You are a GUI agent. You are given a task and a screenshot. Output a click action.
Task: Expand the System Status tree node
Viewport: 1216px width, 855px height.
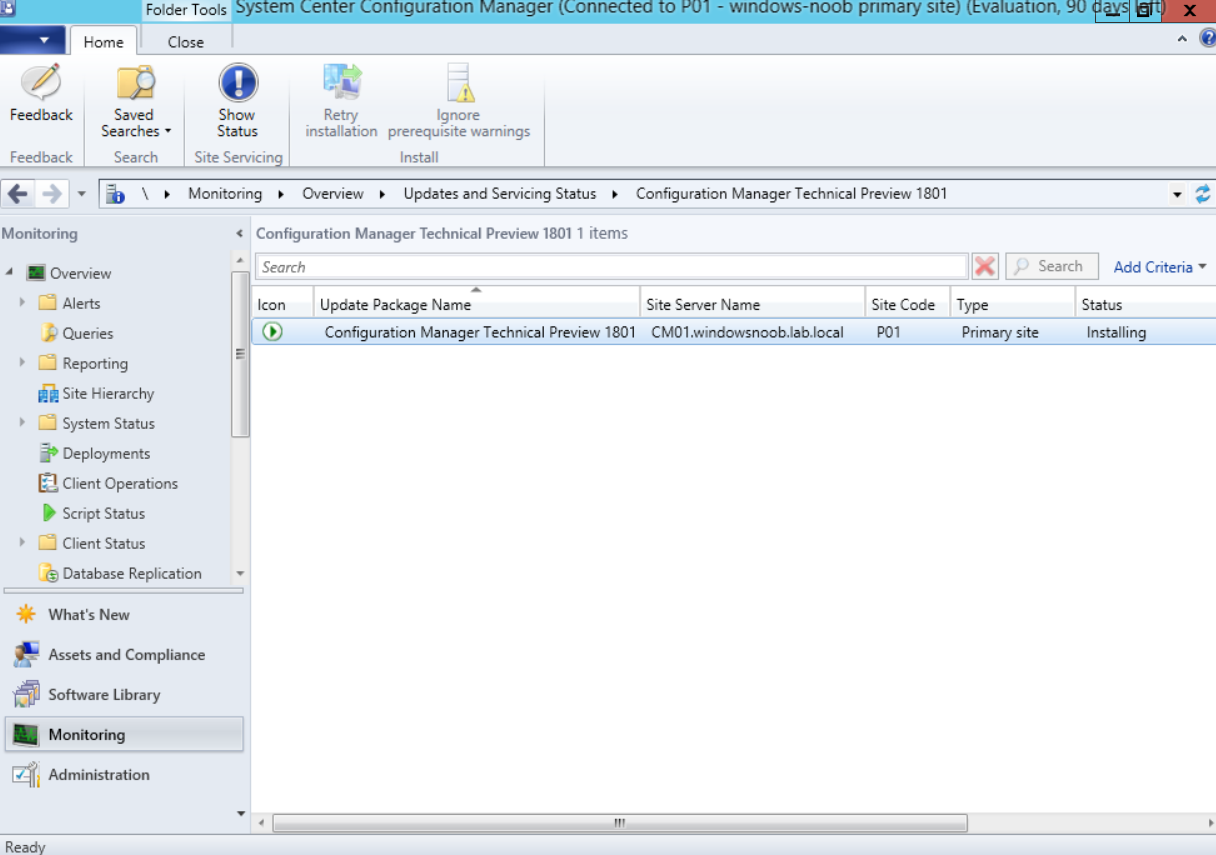pyautogui.click(x=22, y=422)
